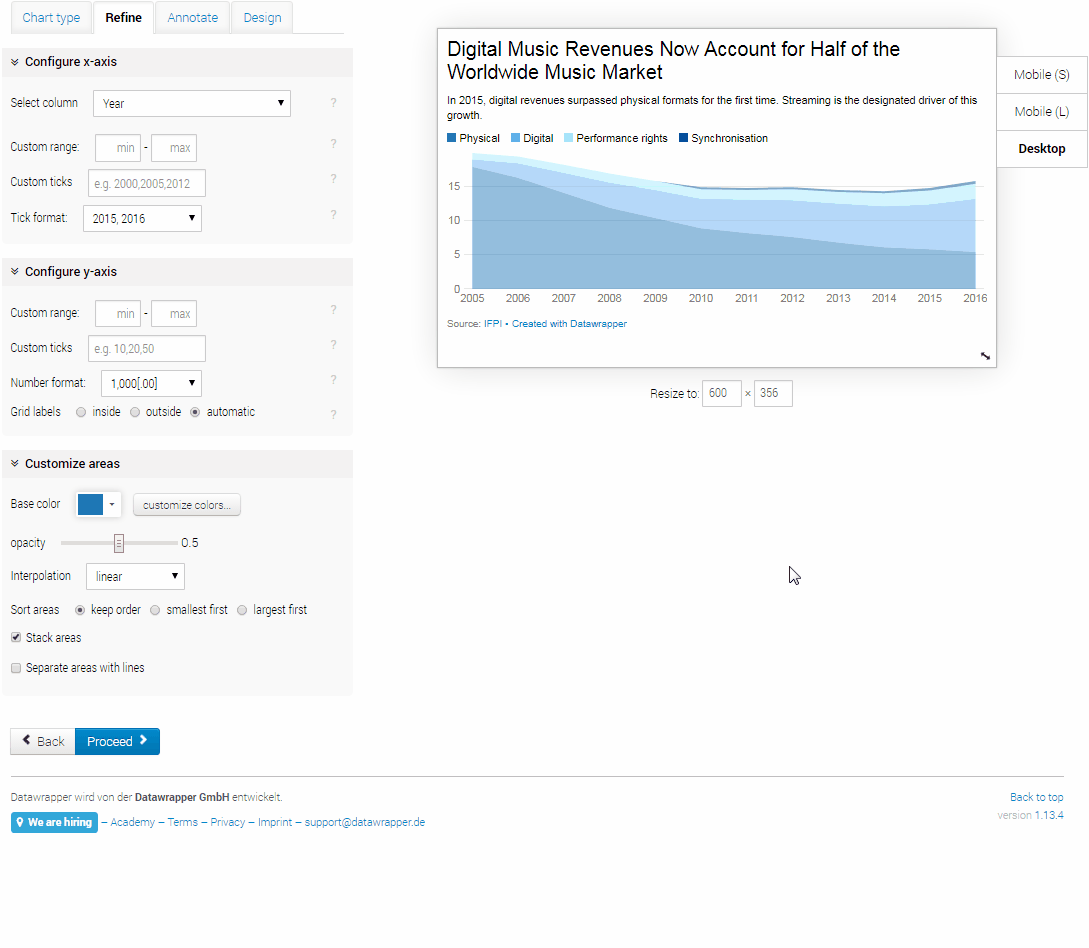This screenshot has height=948, width=1089.
Task: Click the We are hiring badge
Action: tap(54, 822)
